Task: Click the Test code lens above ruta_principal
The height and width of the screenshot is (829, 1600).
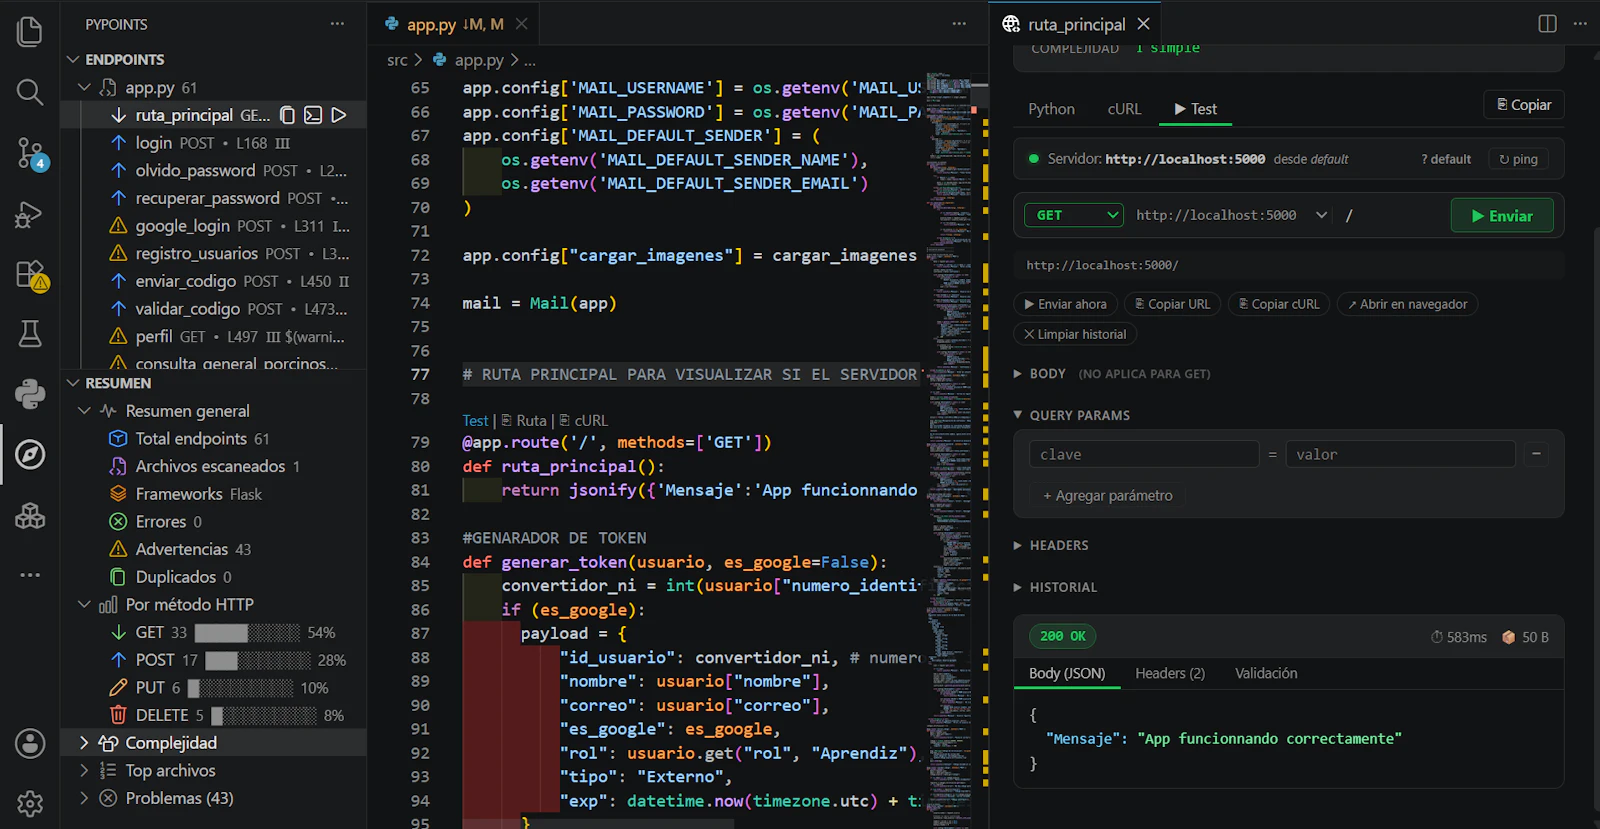Action: tap(475, 421)
